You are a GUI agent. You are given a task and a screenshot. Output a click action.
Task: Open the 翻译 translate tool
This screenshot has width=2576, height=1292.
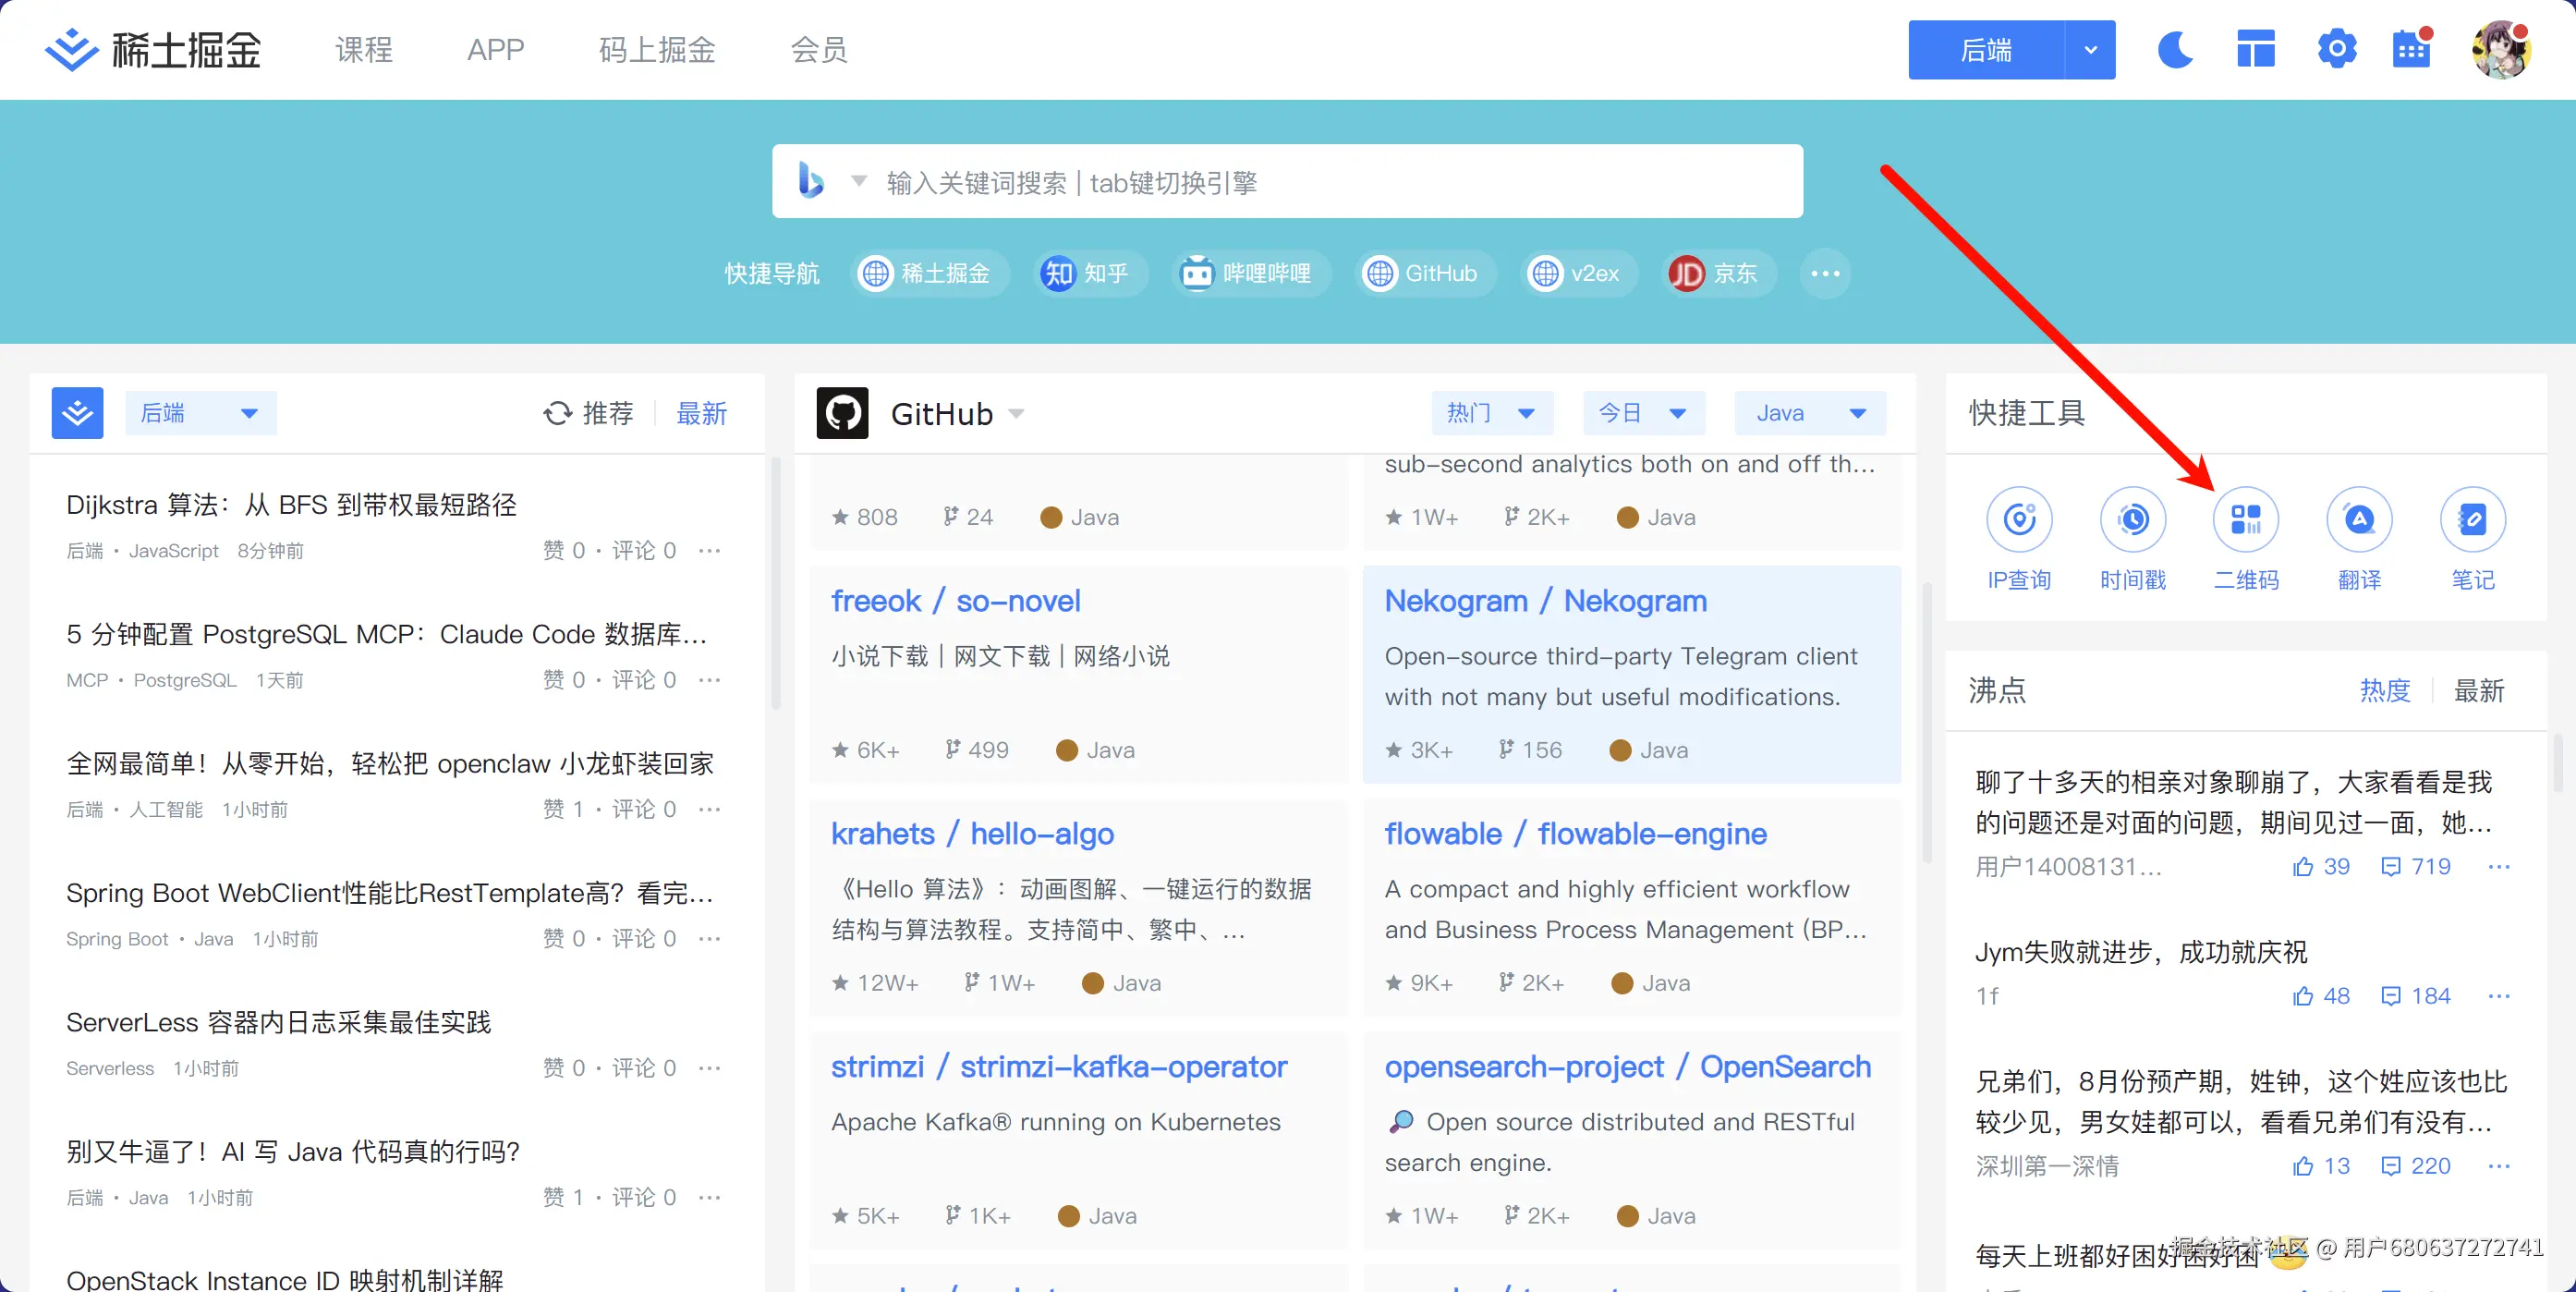click(x=2359, y=520)
